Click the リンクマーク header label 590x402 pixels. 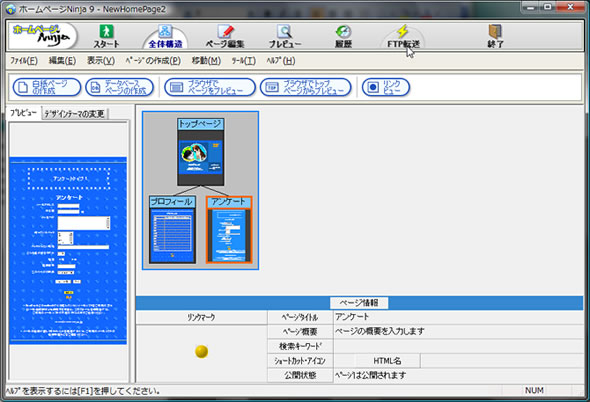[201, 318]
